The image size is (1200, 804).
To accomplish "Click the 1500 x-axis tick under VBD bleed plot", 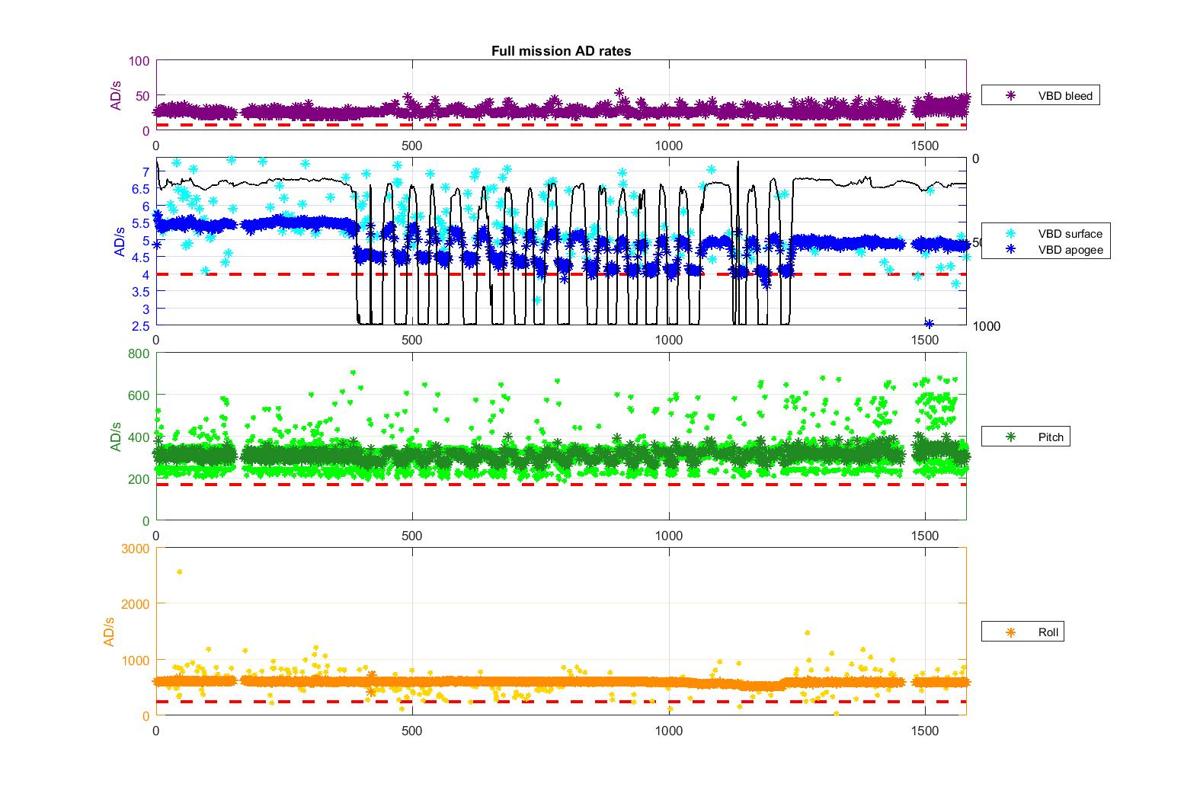I will (x=926, y=145).
